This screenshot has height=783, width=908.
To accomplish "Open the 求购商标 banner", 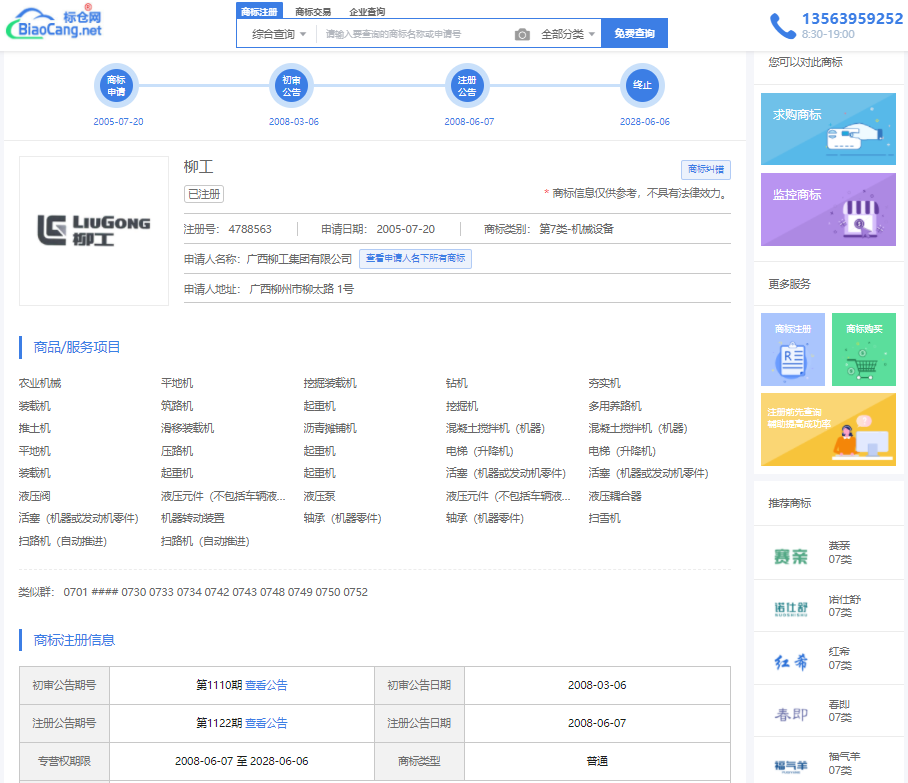I will pos(828,129).
